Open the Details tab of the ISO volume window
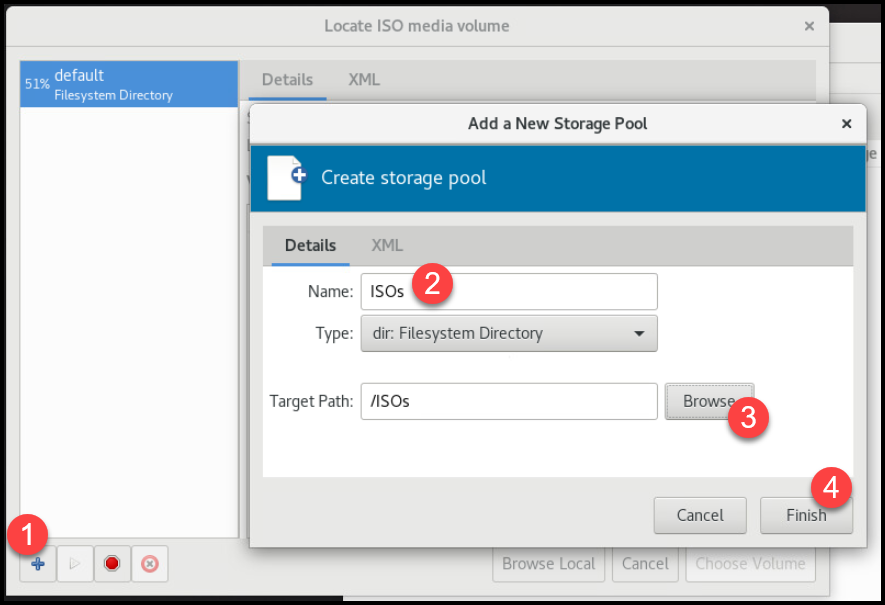This screenshot has width=885, height=605. tap(287, 80)
